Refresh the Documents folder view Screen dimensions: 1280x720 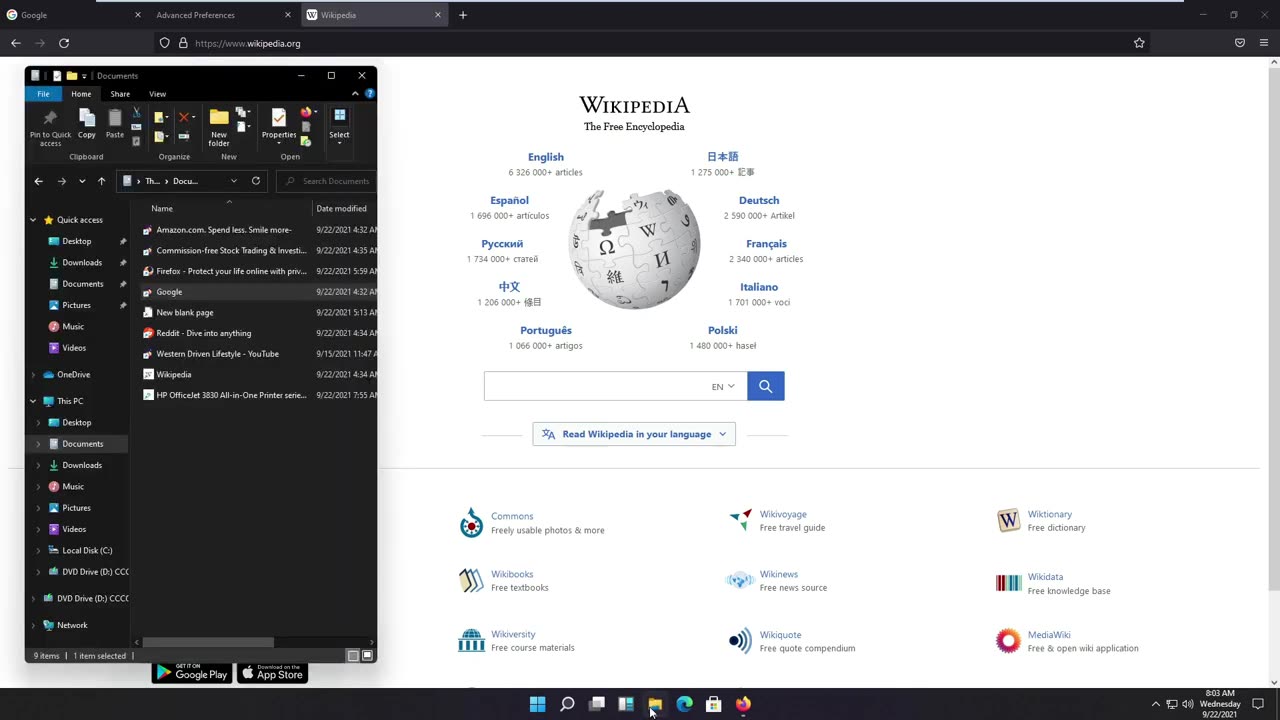(x=256, y=181)
